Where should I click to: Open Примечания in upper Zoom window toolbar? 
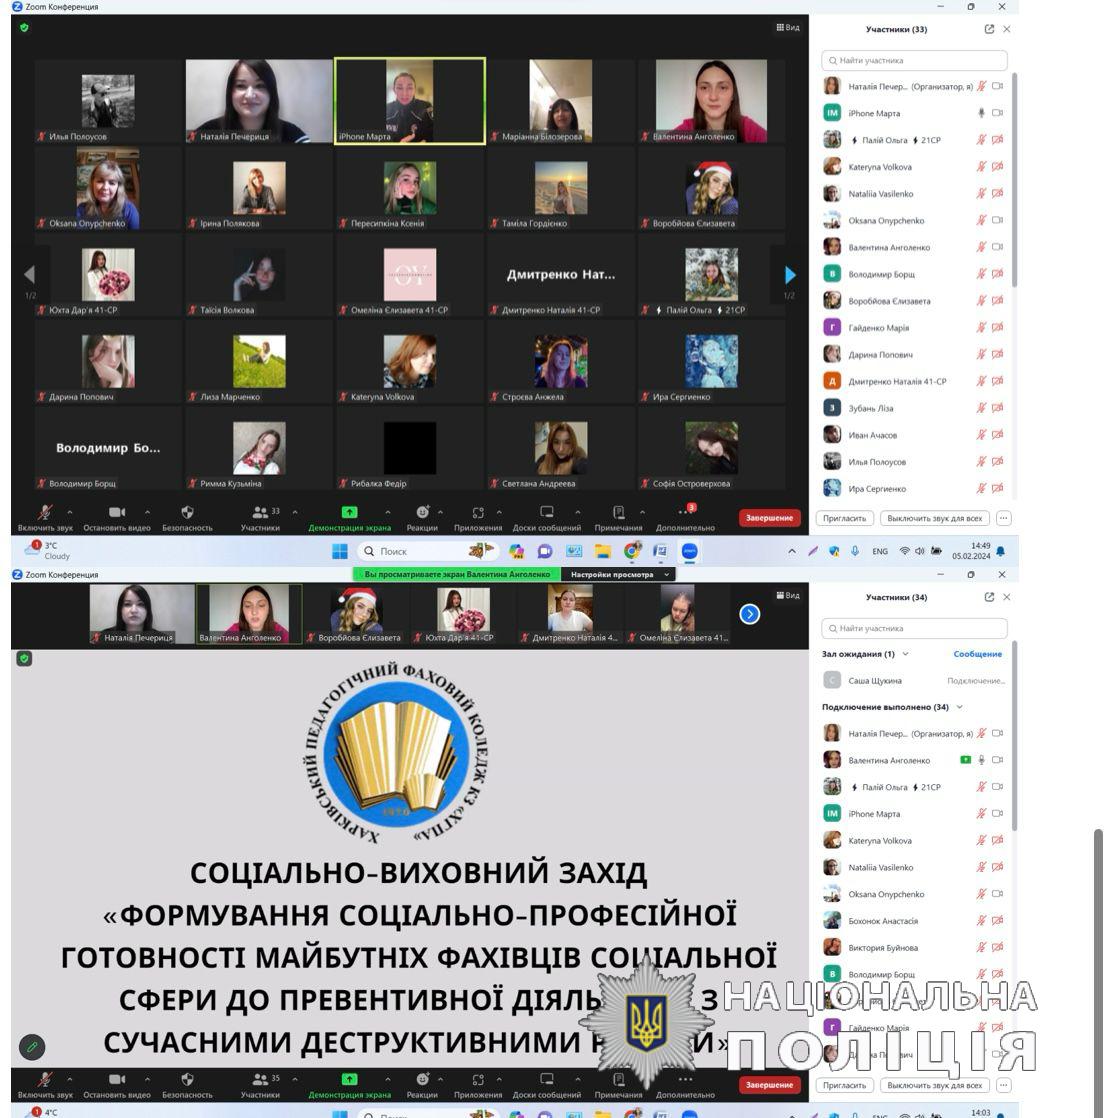tap(618, 518)
